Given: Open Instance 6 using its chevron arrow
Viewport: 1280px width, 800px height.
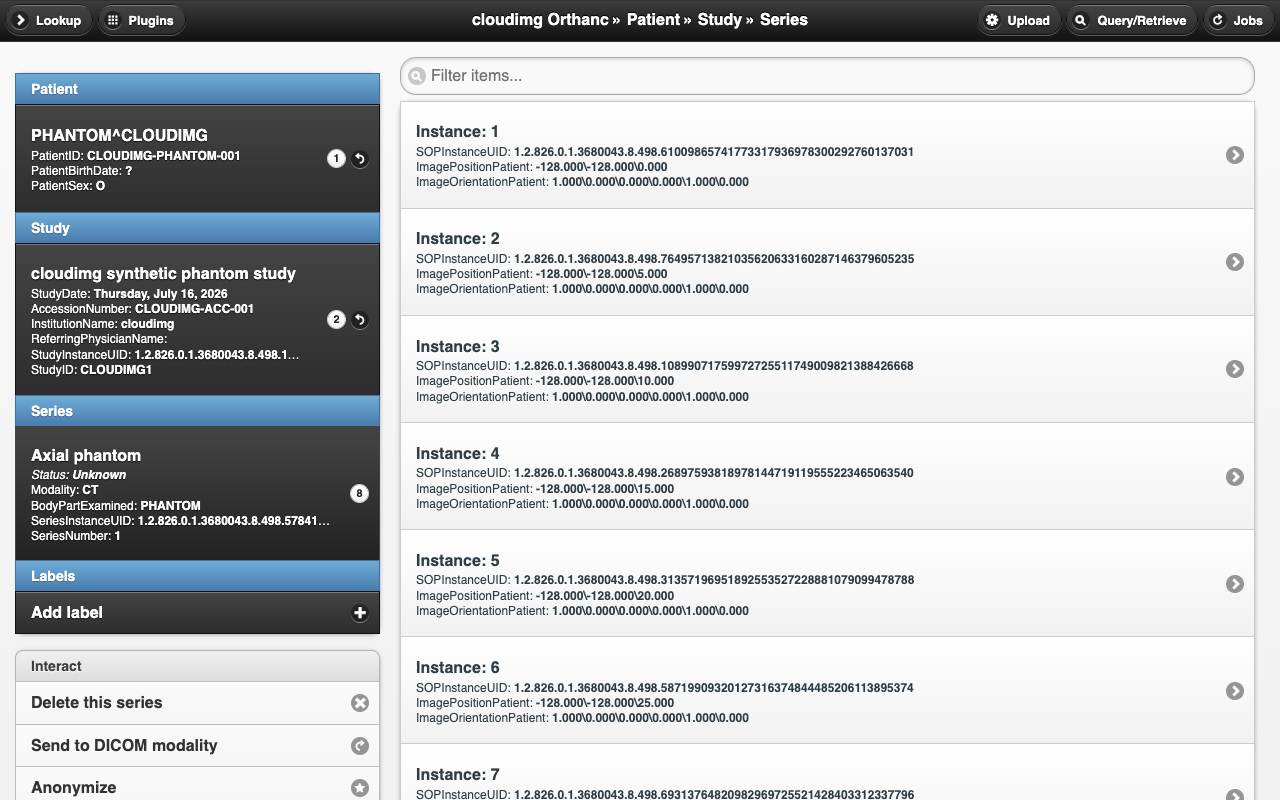Looking at the screenshot, I should point(1235,691).
